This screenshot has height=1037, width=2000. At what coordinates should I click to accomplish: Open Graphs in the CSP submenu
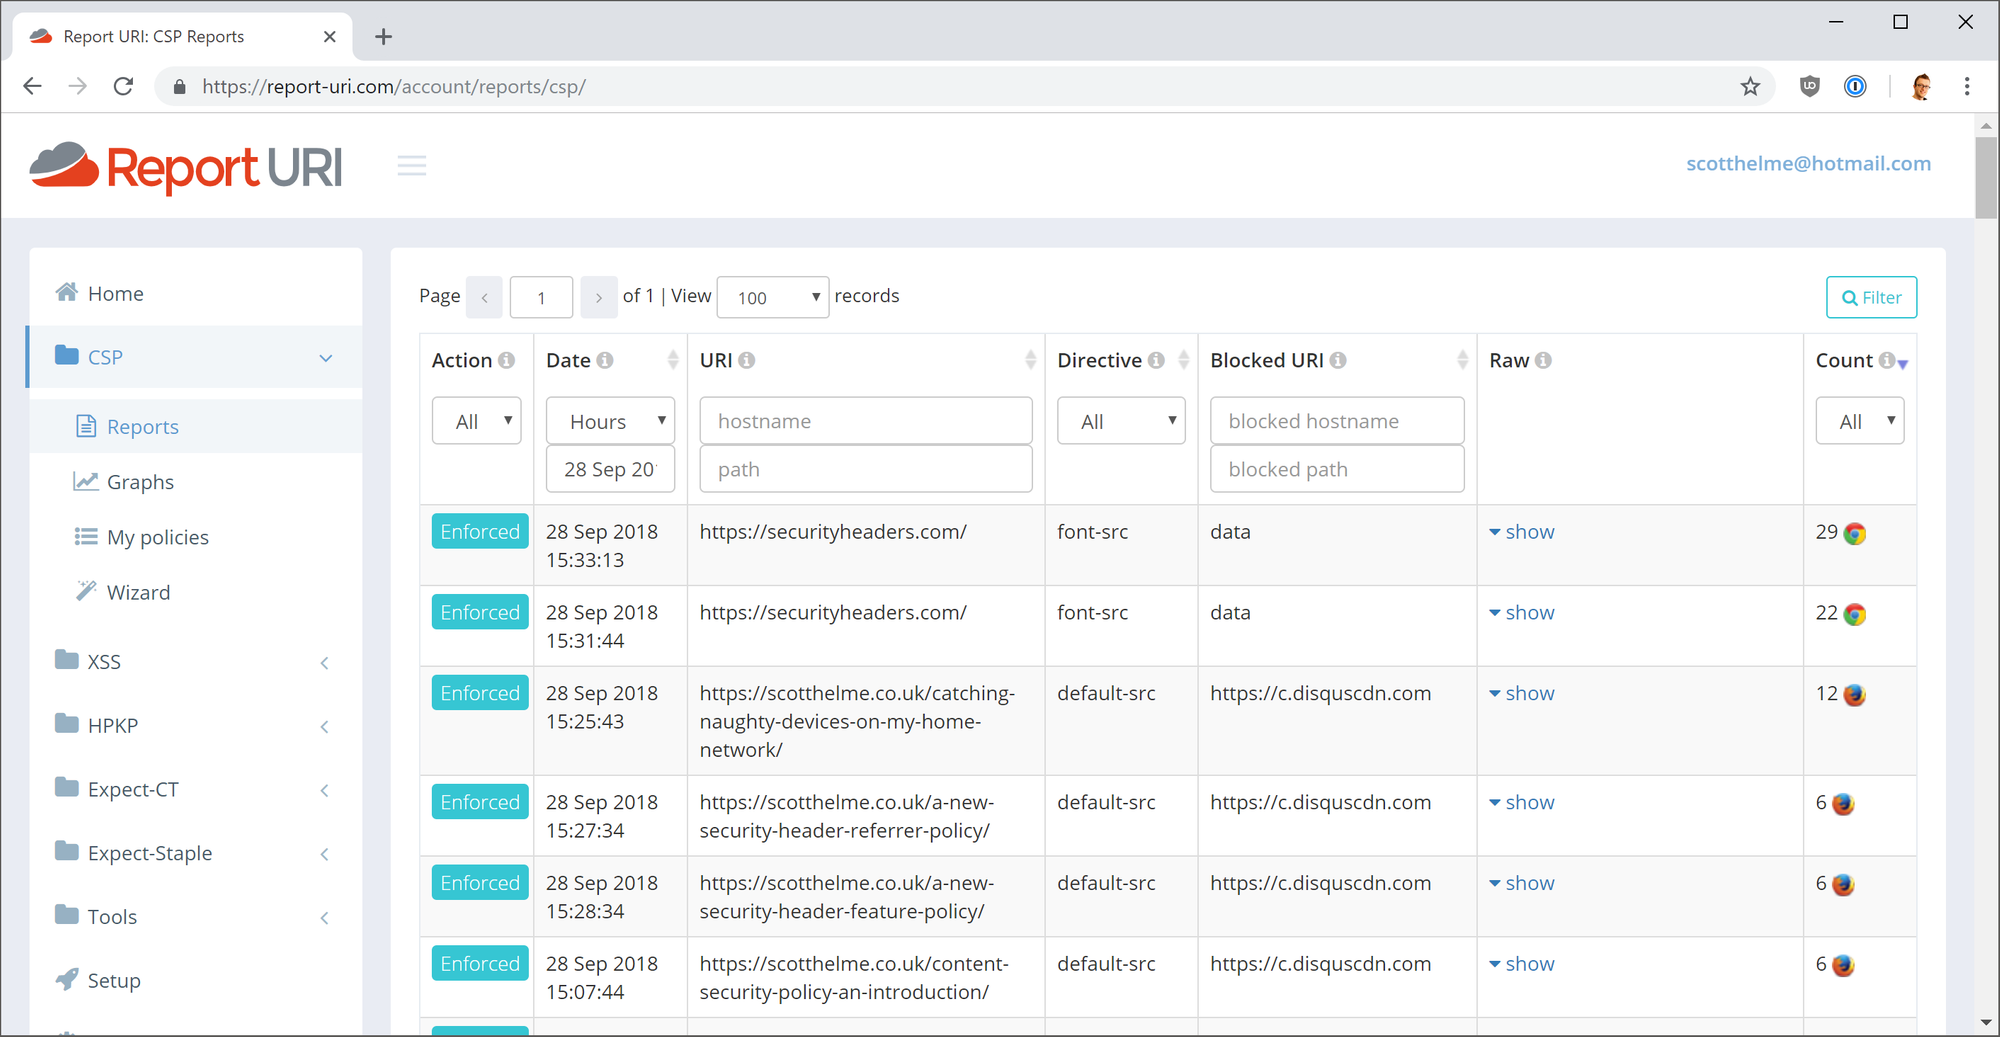(x=140, y=482)
